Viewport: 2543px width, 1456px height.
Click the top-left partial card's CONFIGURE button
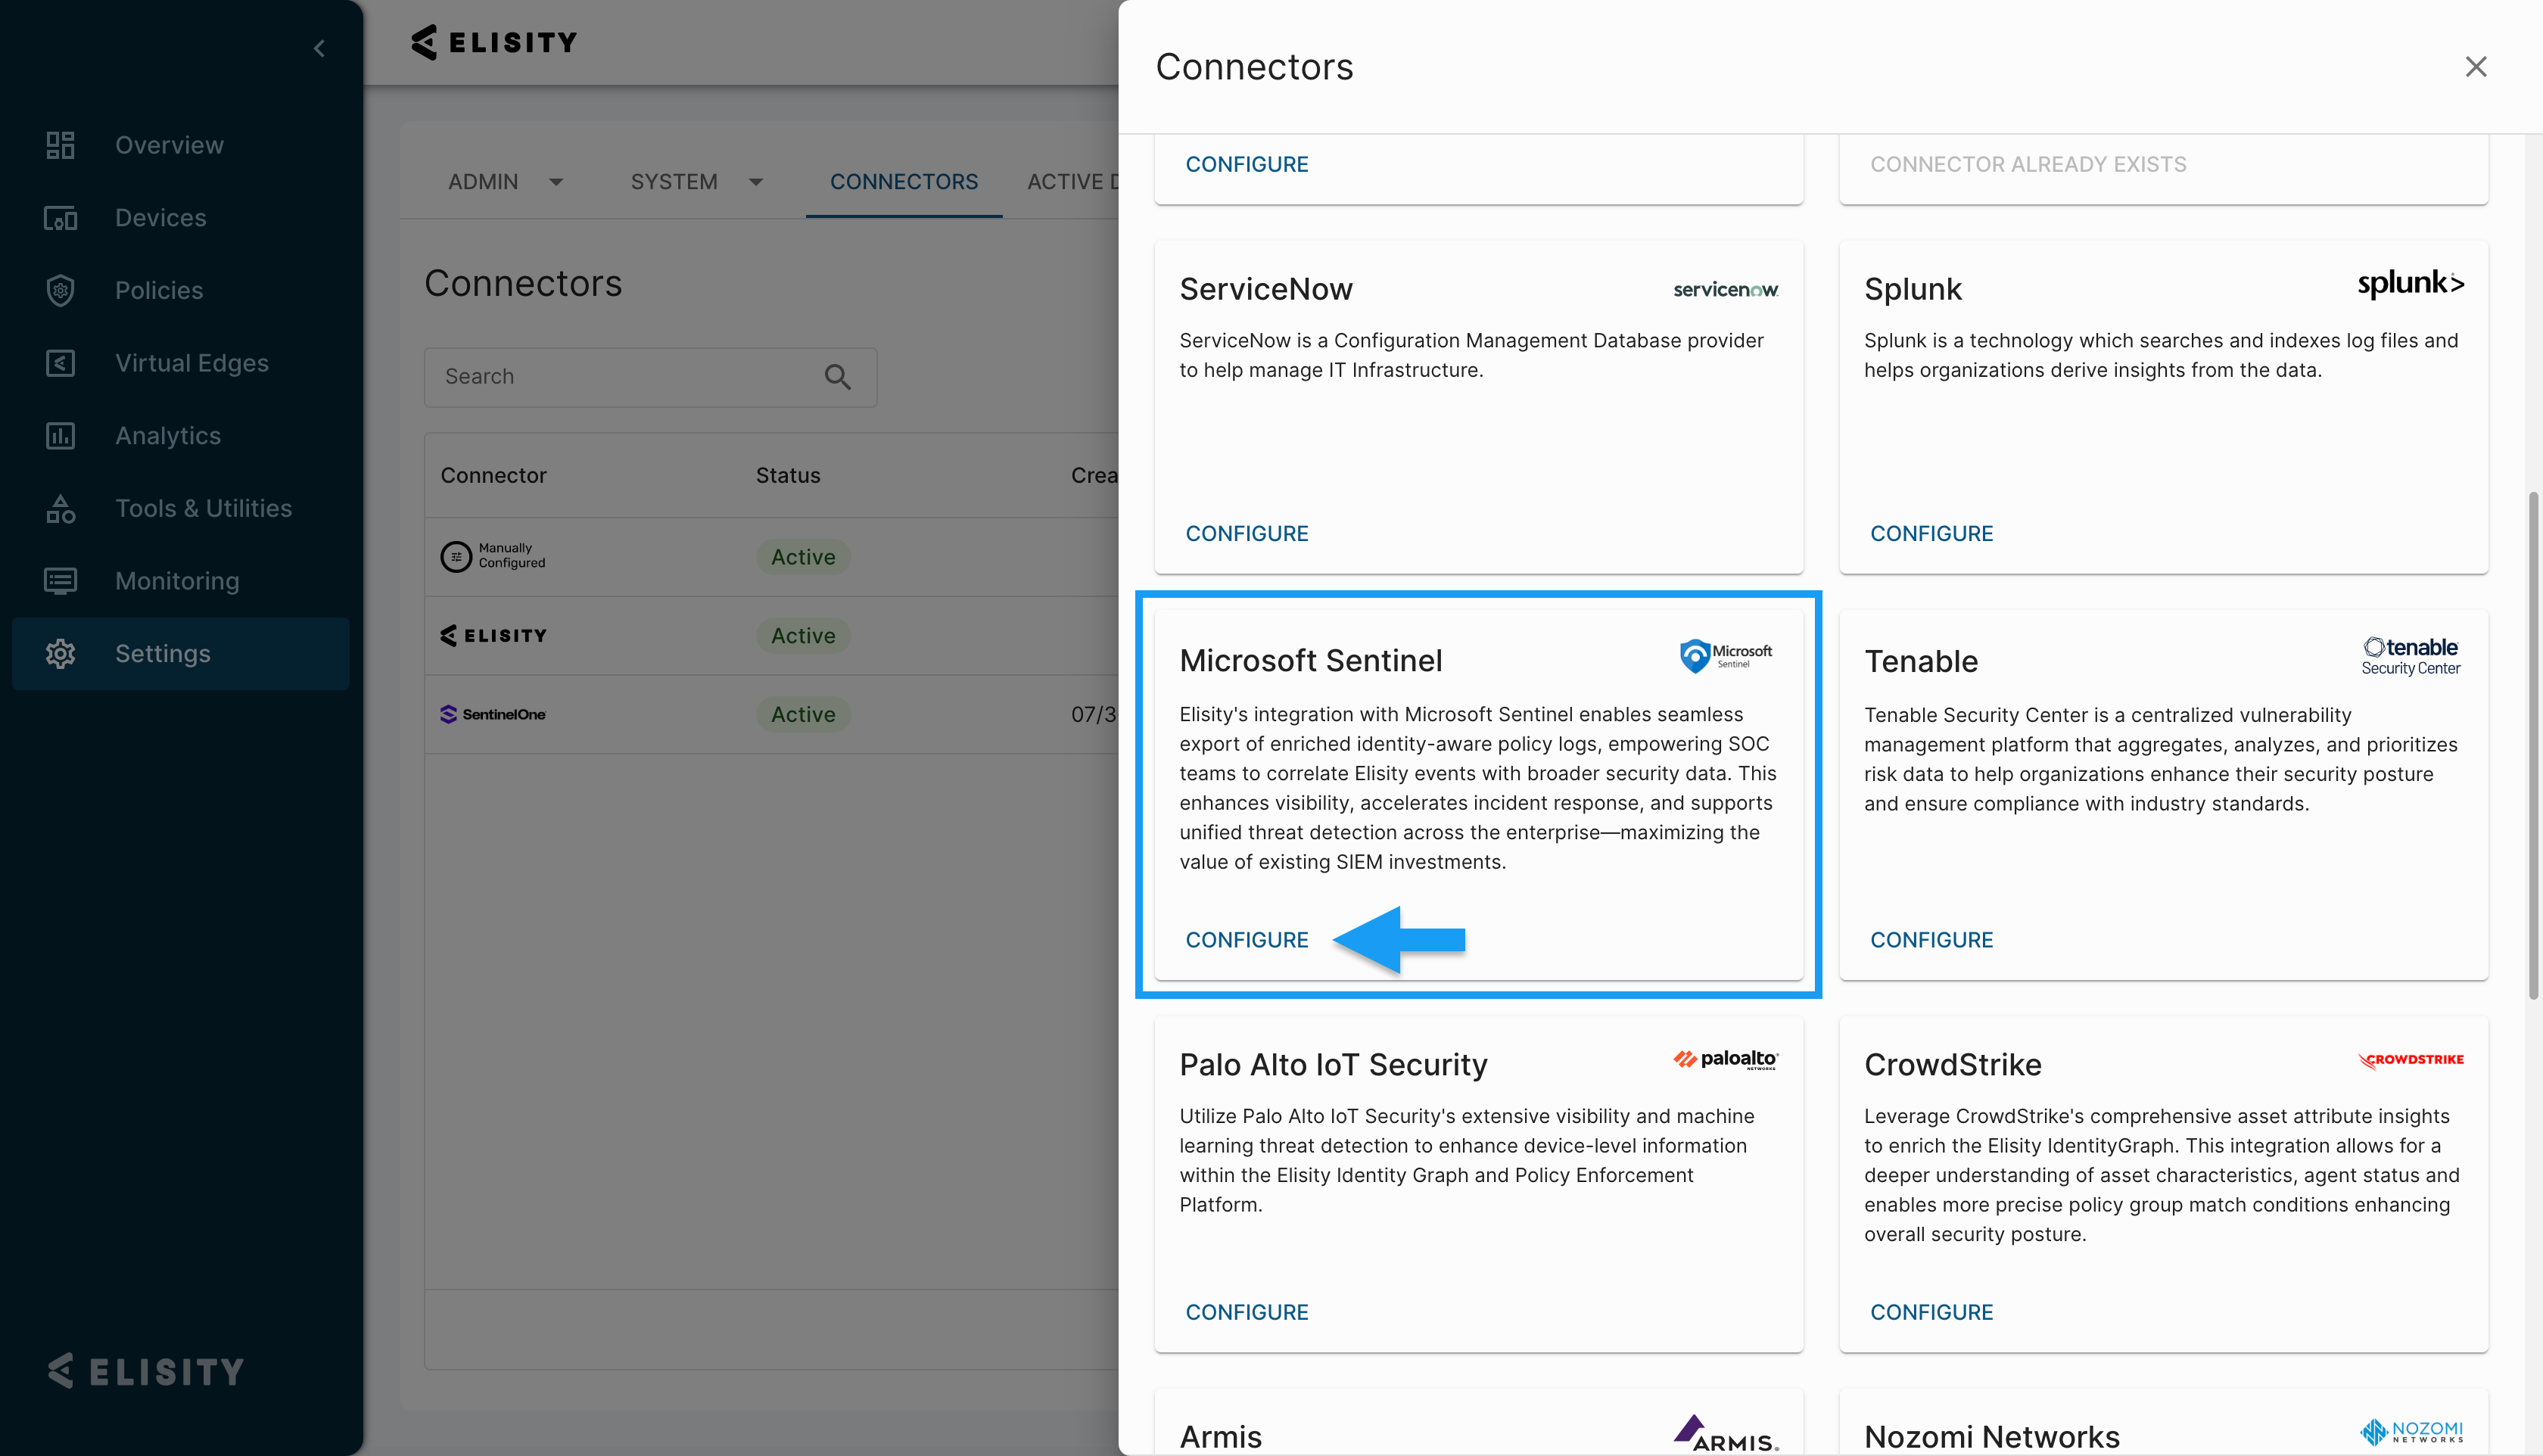1247,164
